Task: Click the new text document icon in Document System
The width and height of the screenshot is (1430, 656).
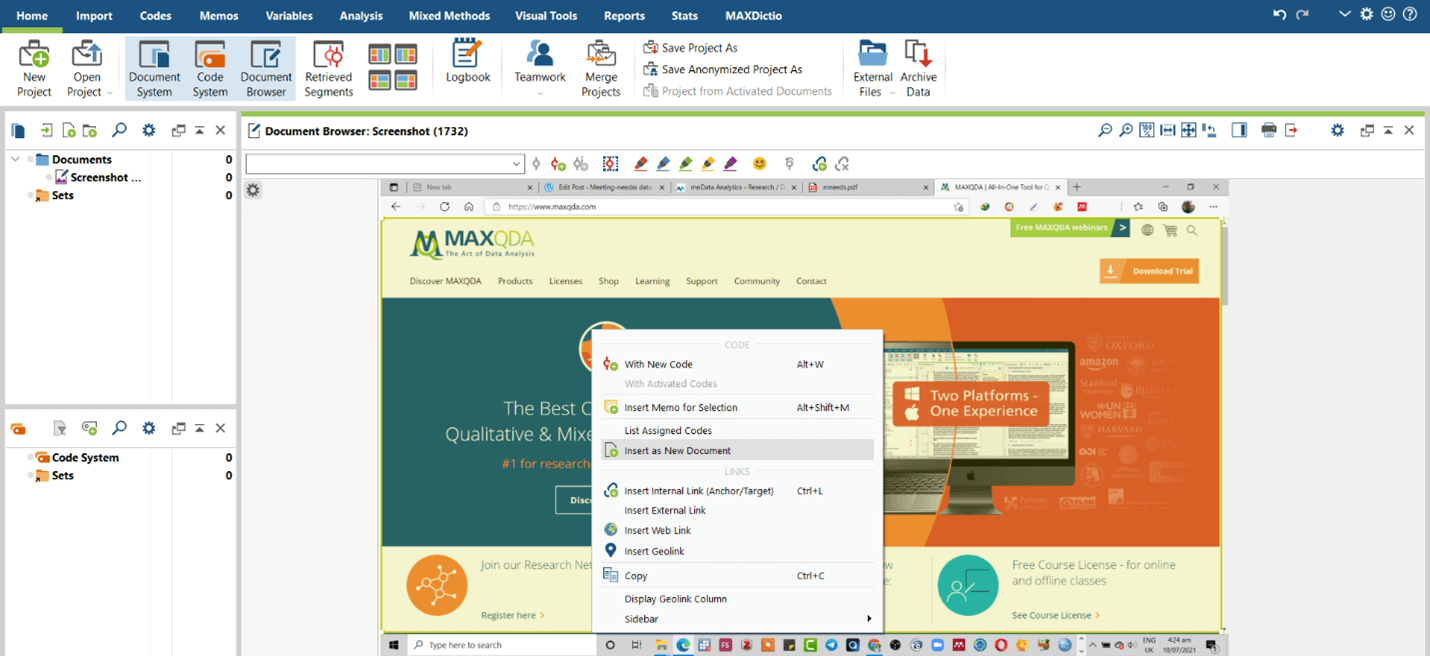Action: [68, 130]
